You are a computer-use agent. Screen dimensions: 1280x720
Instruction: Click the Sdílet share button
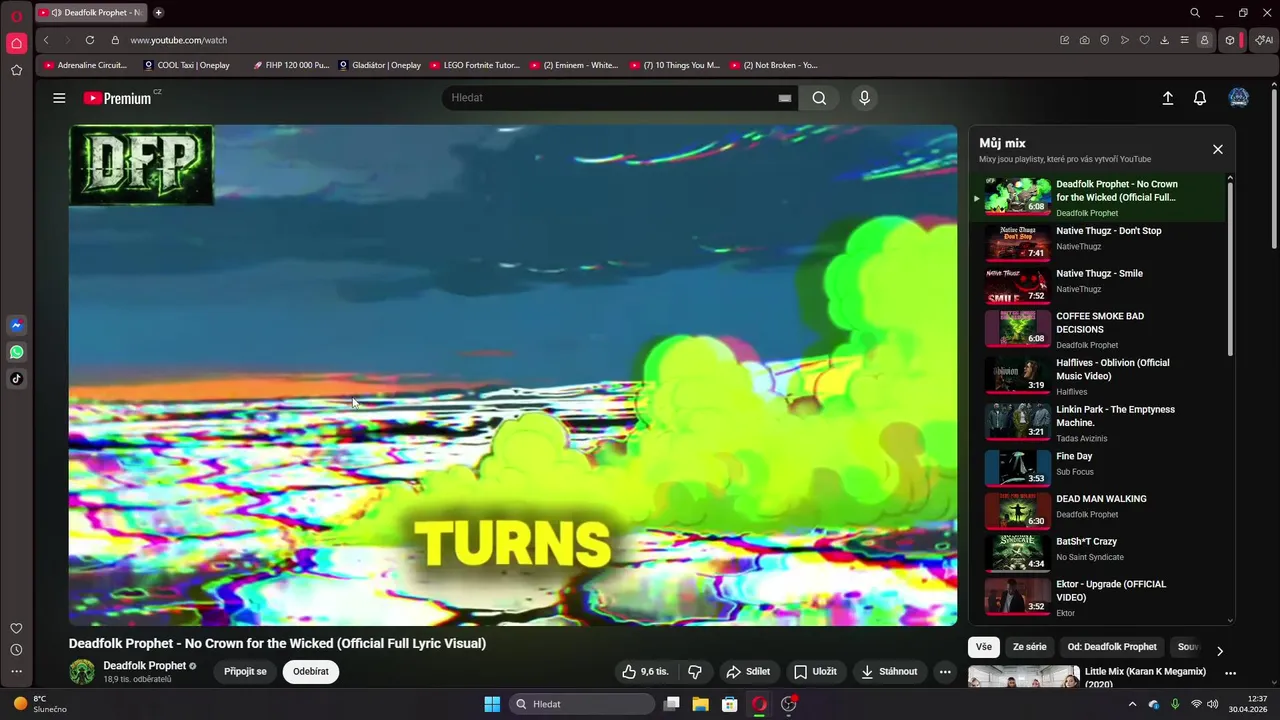(748, 672)
